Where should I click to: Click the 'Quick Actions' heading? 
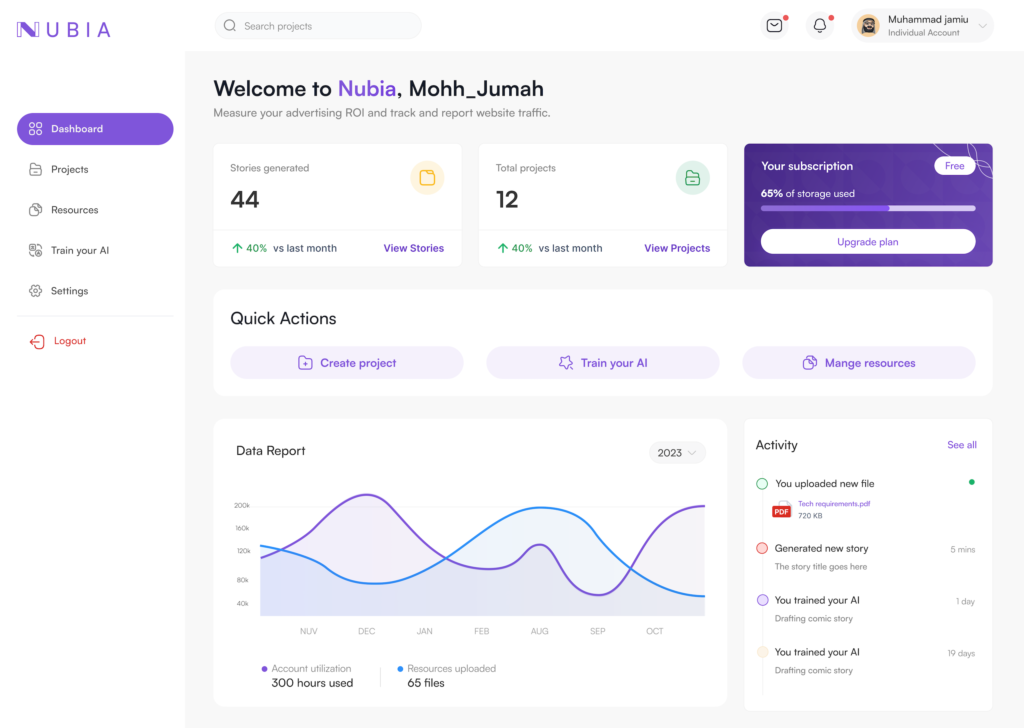click(283, 319)
